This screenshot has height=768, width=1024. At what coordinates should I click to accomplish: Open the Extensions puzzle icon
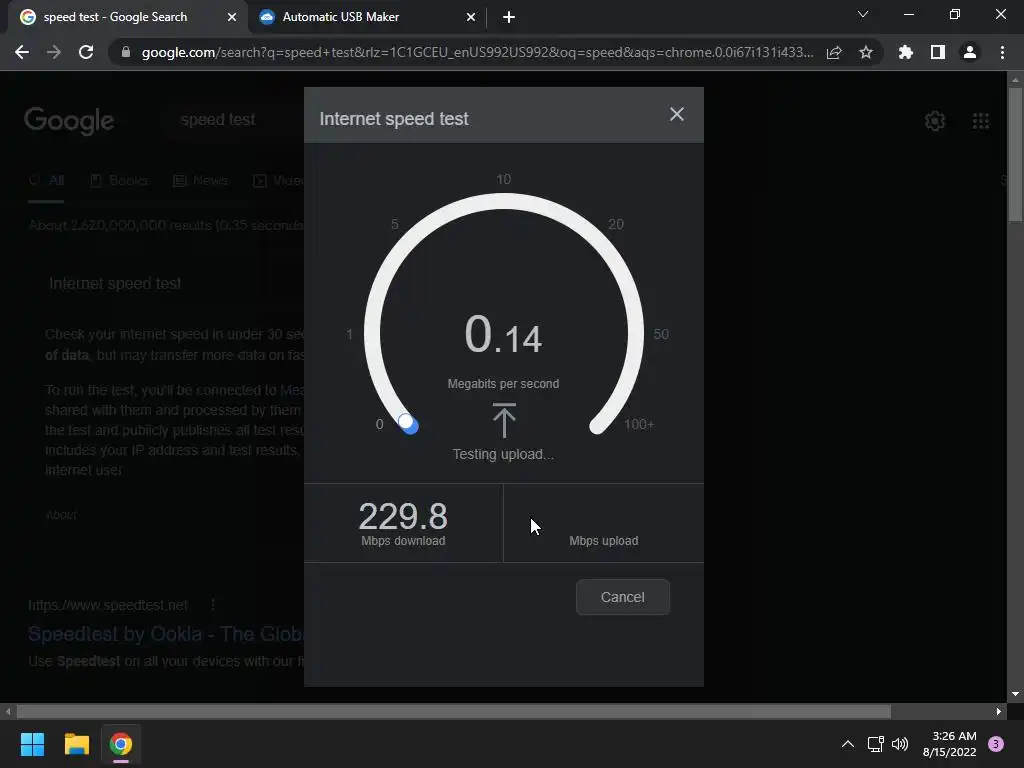(905, 52)
